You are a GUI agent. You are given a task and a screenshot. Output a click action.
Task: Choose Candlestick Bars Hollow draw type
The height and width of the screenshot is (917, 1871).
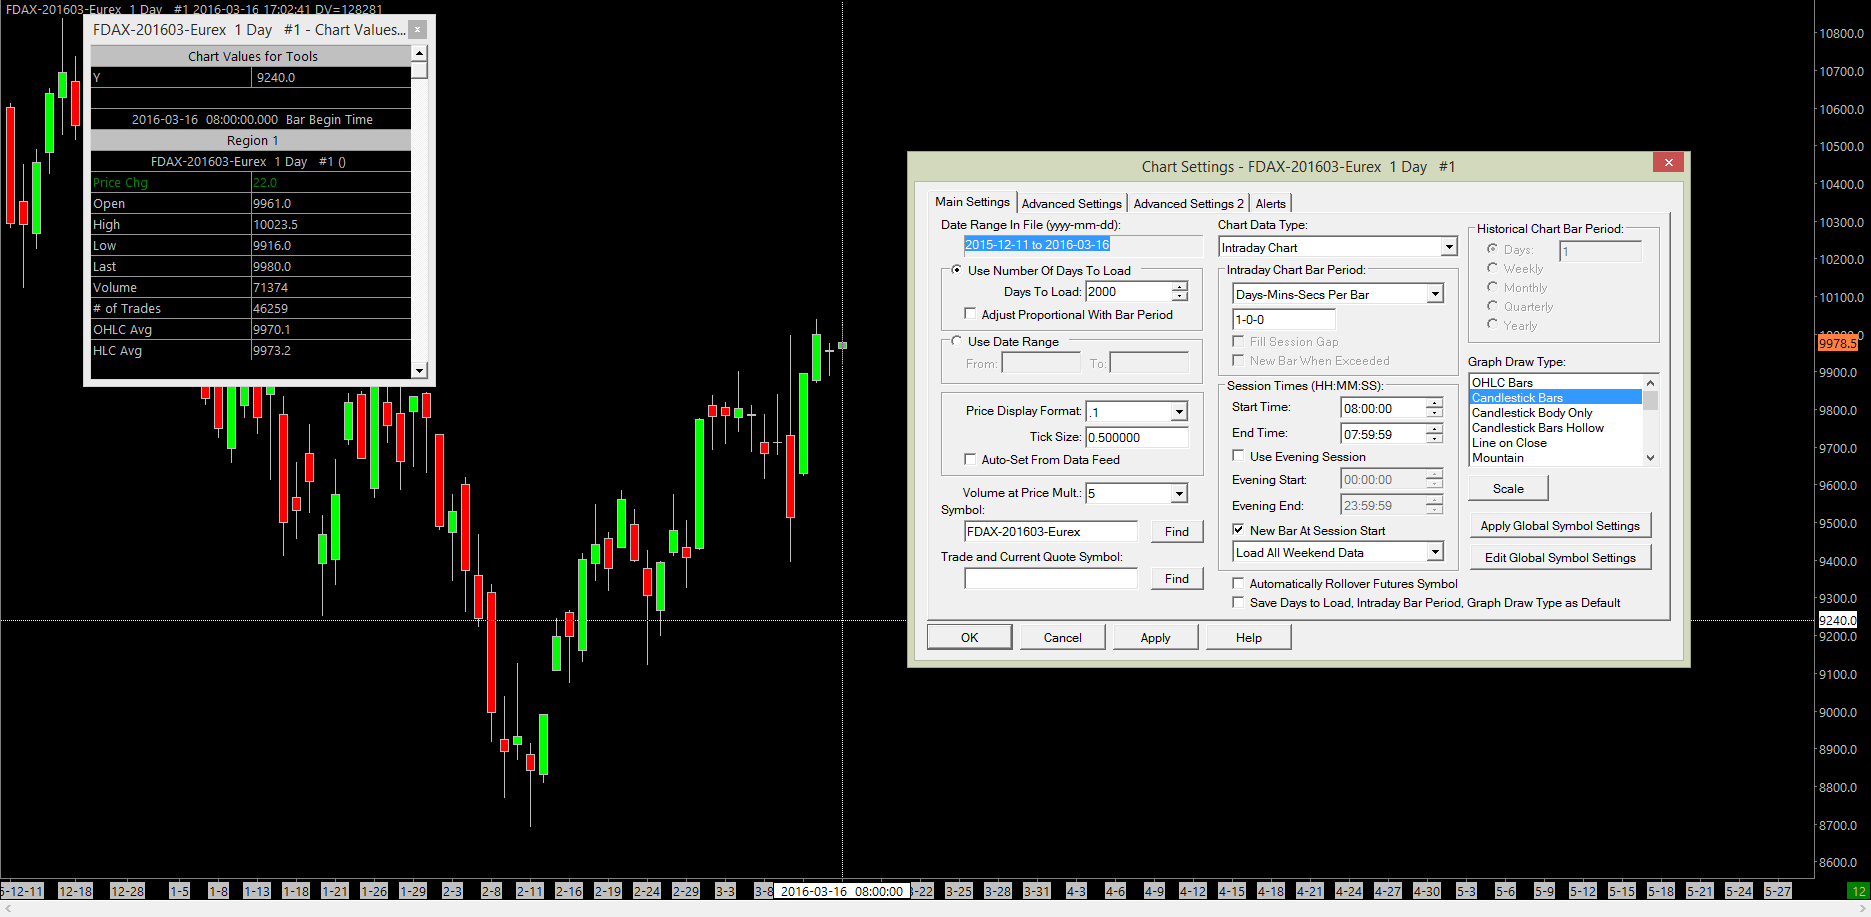(1555, 428)
